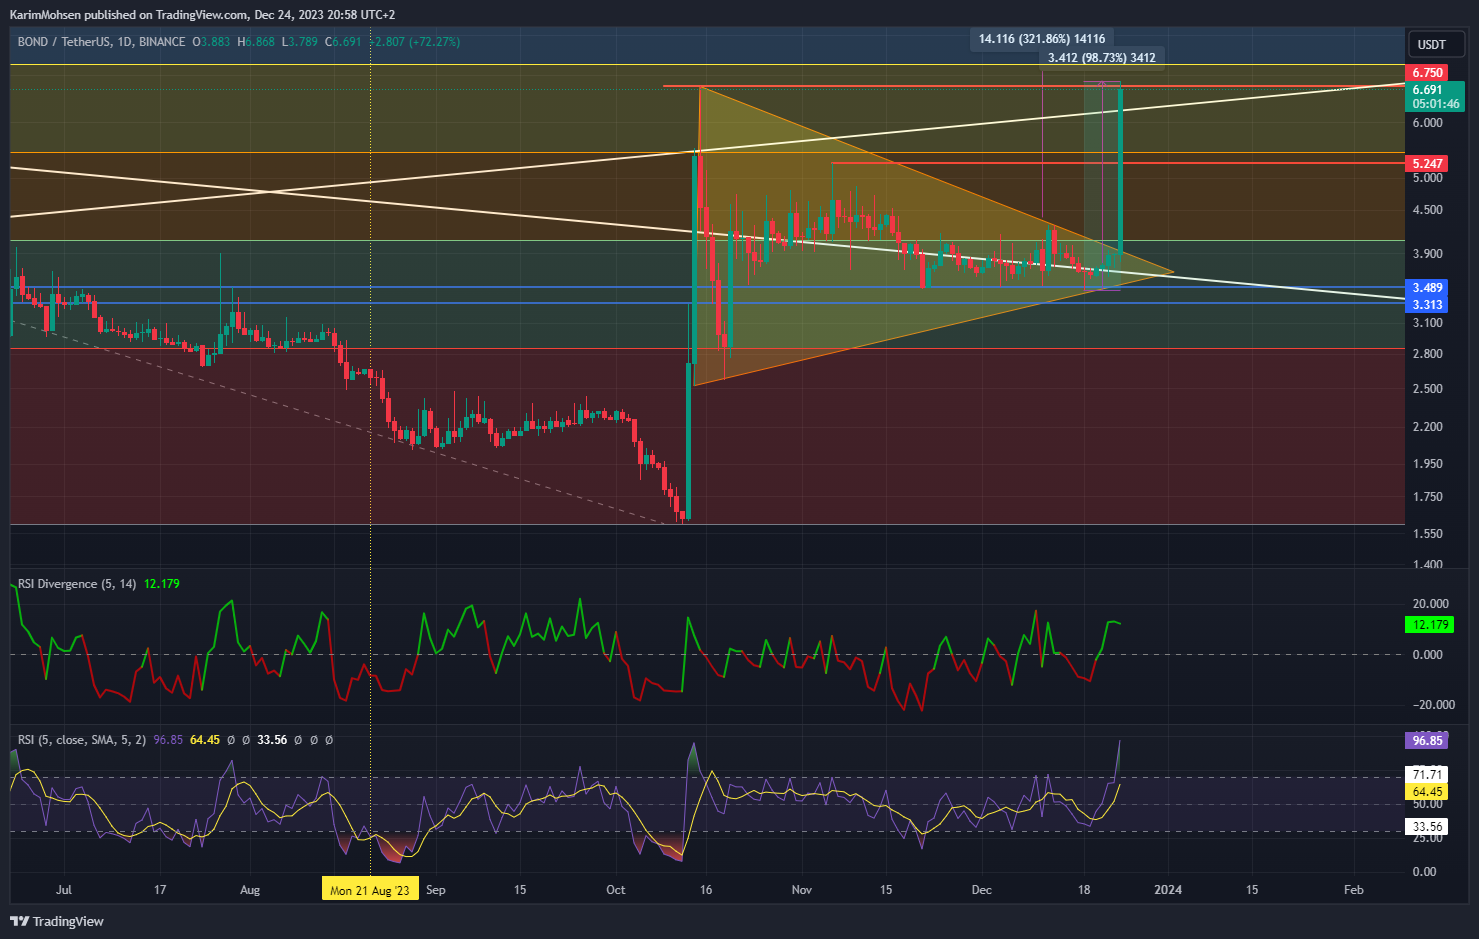This screenshot has width=1479, height=939.
Task: Select the yellow Mon 21 Aug '23 date label
Action: click(370, 890)
